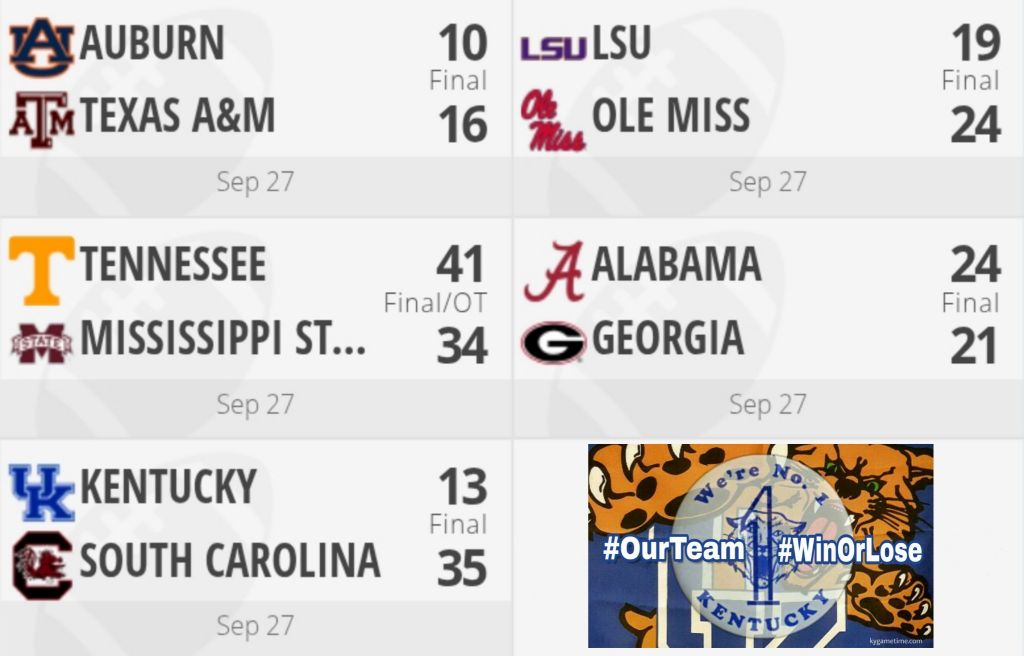1024x656 pixels.
Task: Click the GEORGIA team name
Action: (667, 339)
